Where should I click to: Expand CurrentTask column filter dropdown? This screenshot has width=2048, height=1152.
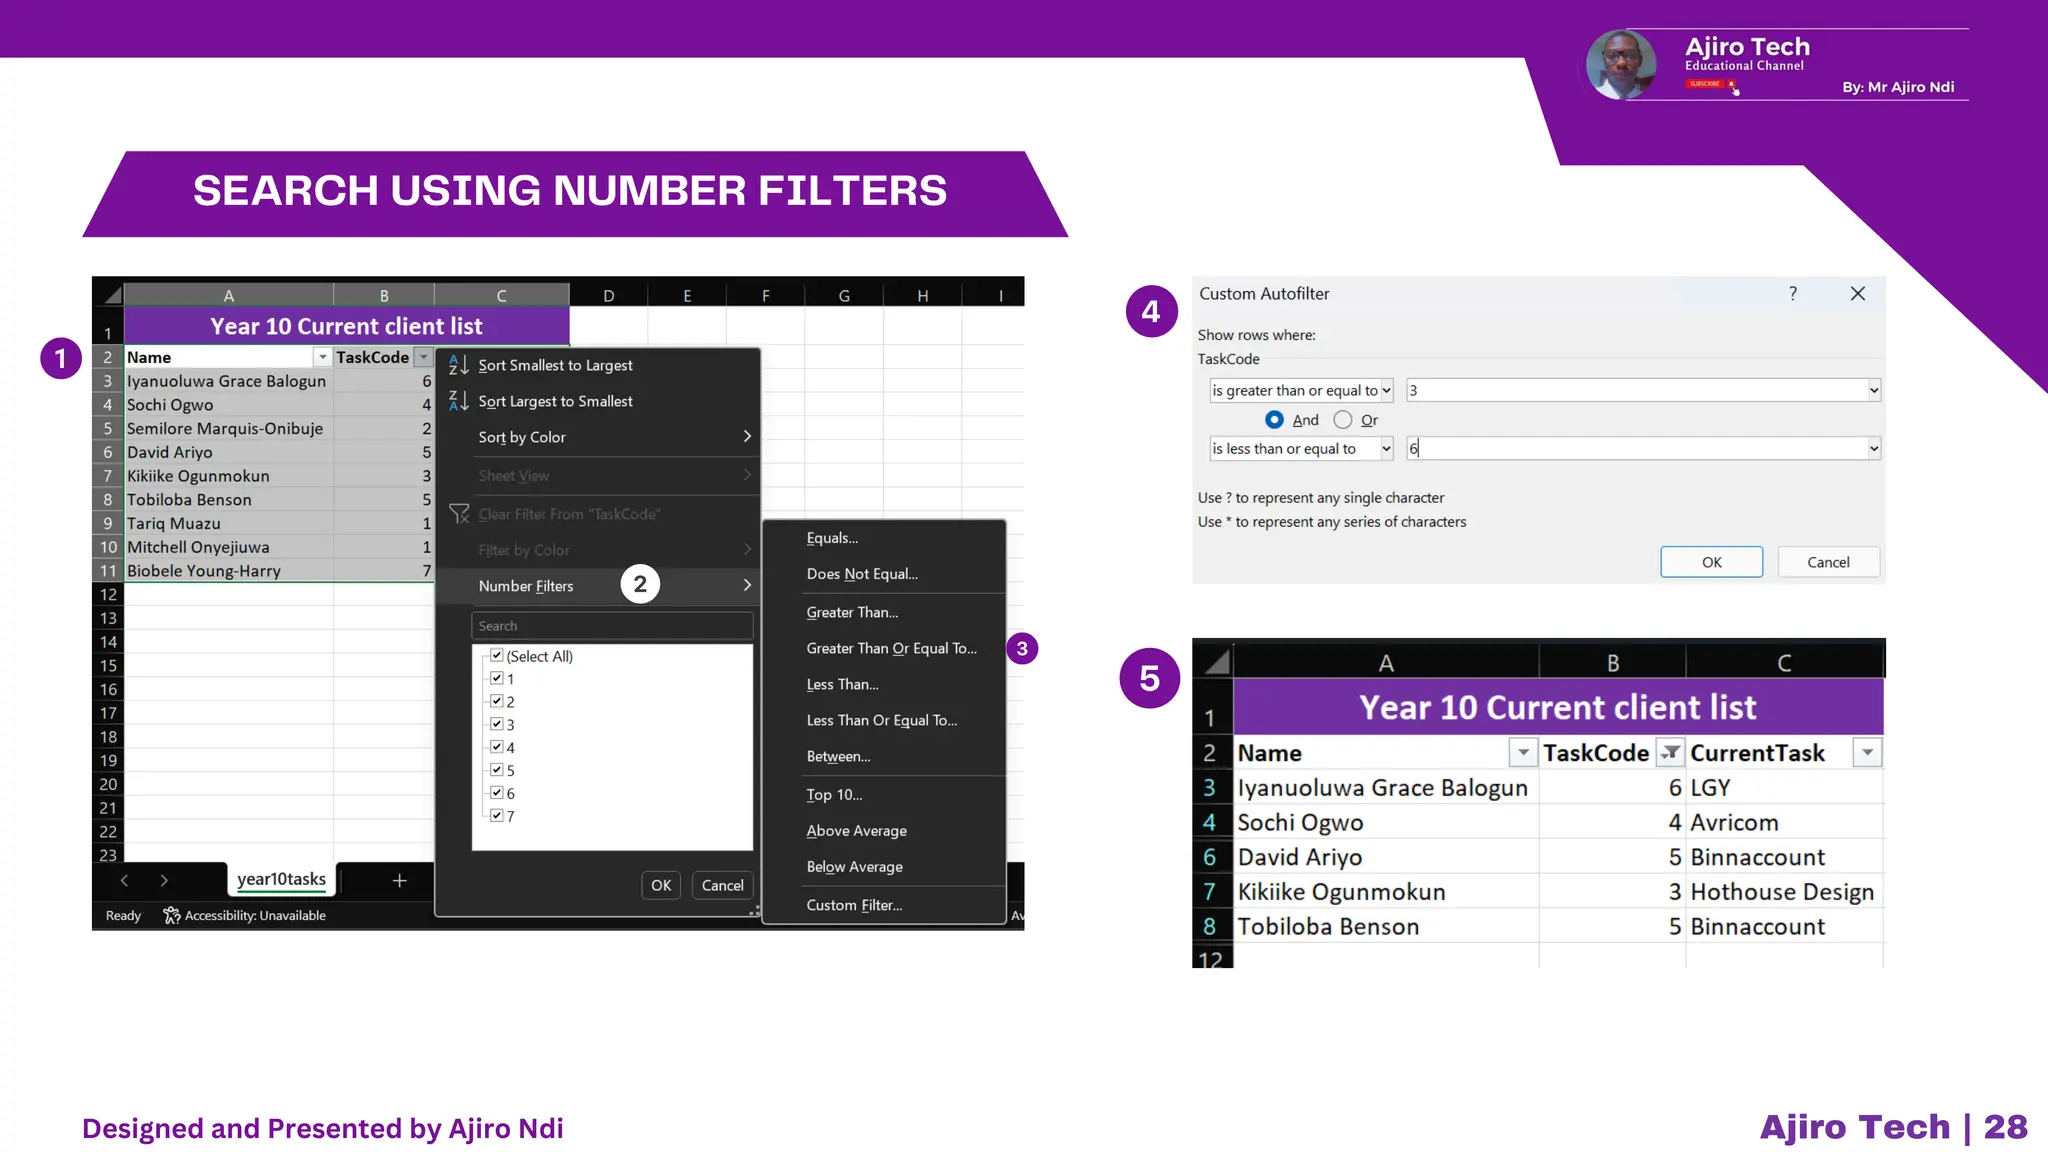[1867, 753]
